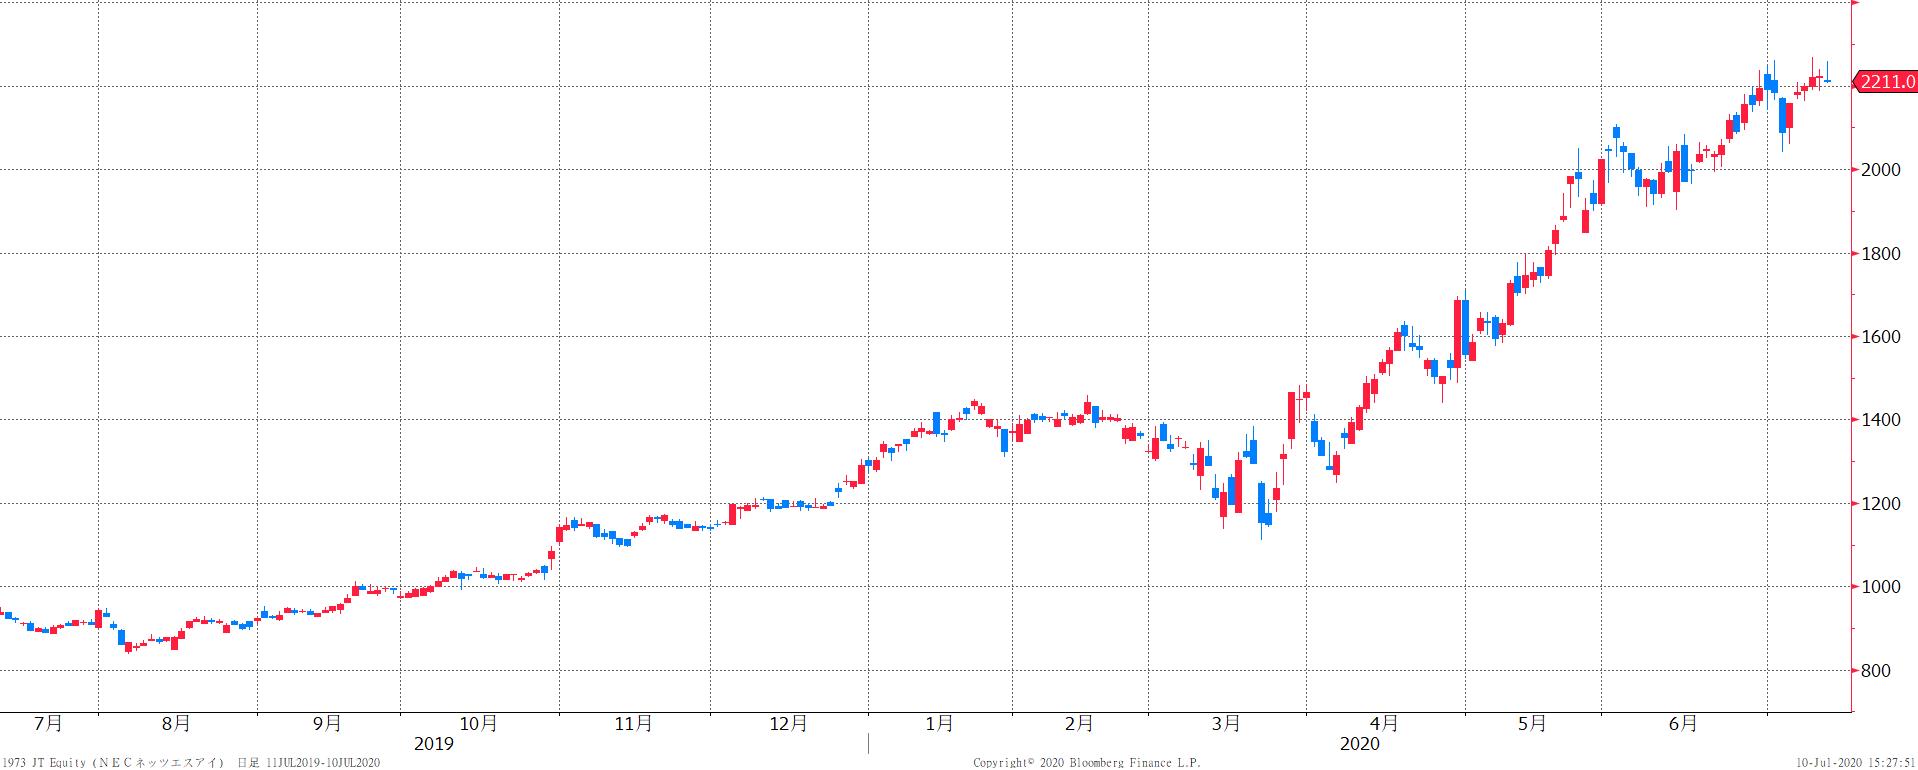This screenshot has width=1918, height=770.
Task: Select the 1月 month on time axis
Action: [939, 723]
